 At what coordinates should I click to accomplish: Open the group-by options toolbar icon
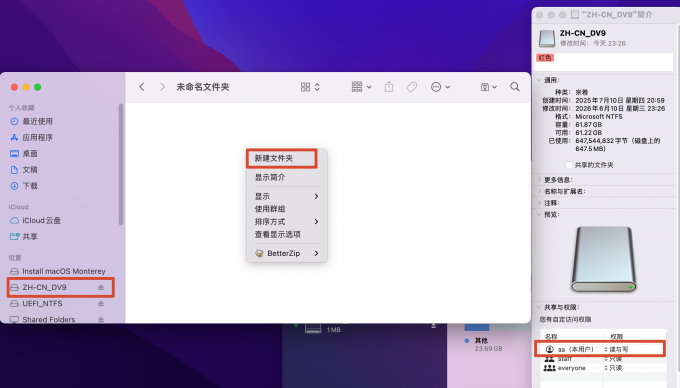[361, 87]
